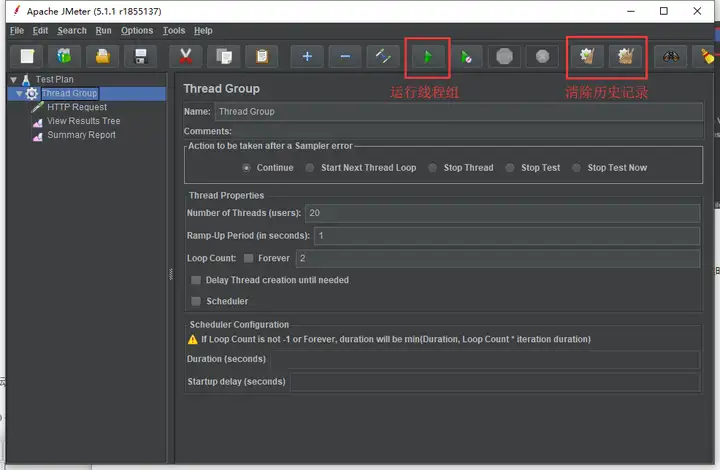Select the Continue radio option
Image resolution: width=720 pixels, height=470 pixels.
click(247, 168)
